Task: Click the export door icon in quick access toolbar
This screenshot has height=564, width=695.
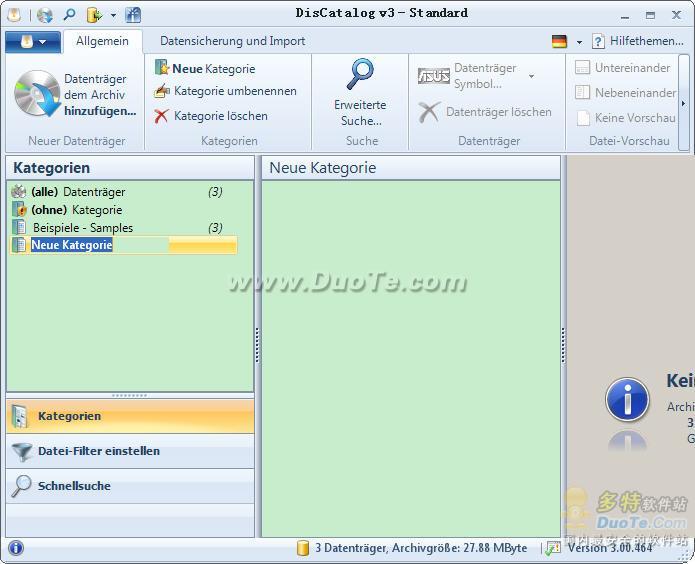Action: [94, 16]
